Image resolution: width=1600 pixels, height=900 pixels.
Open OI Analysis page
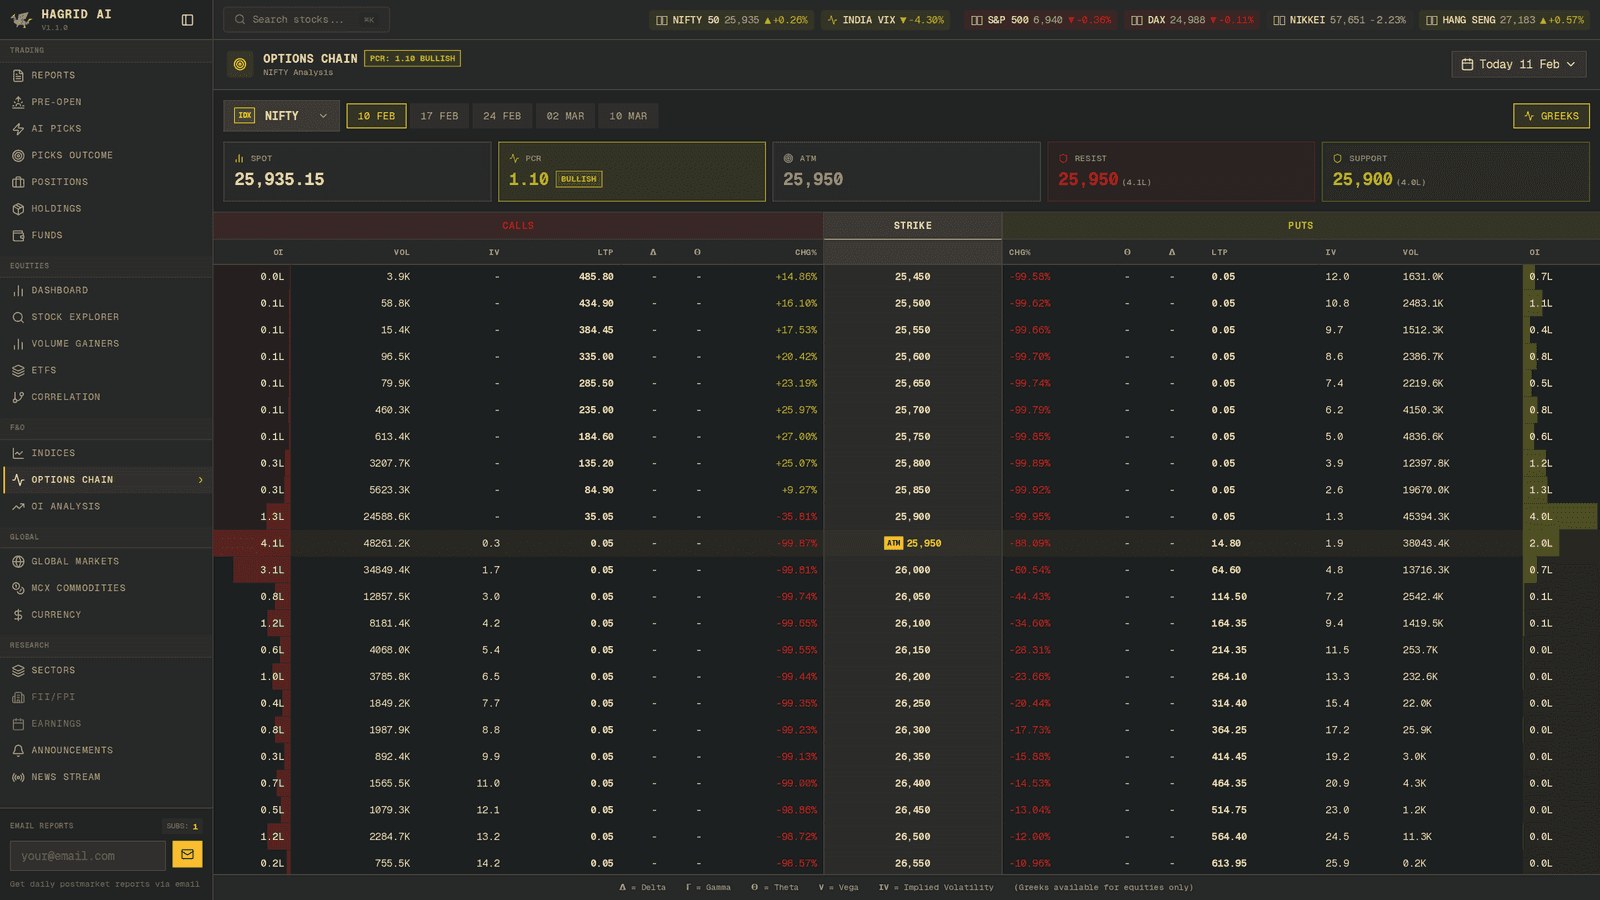(x=106, y=507)
